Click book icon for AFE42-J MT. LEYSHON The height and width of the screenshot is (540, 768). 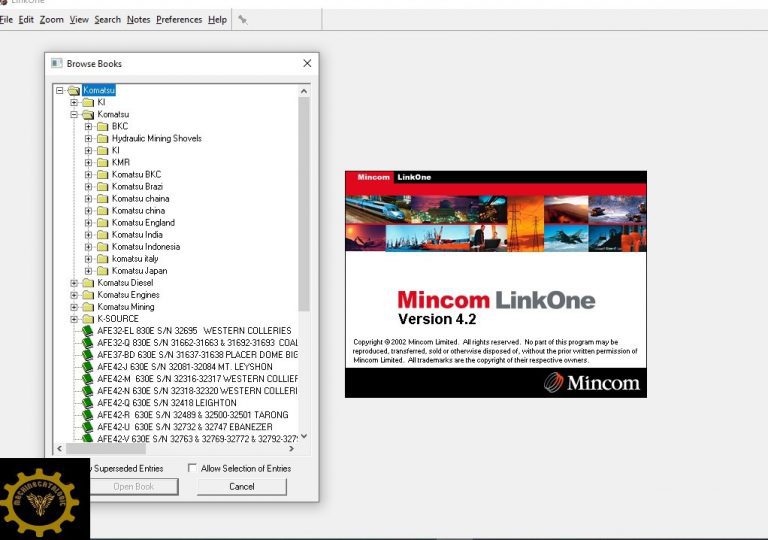click(88, 367)
